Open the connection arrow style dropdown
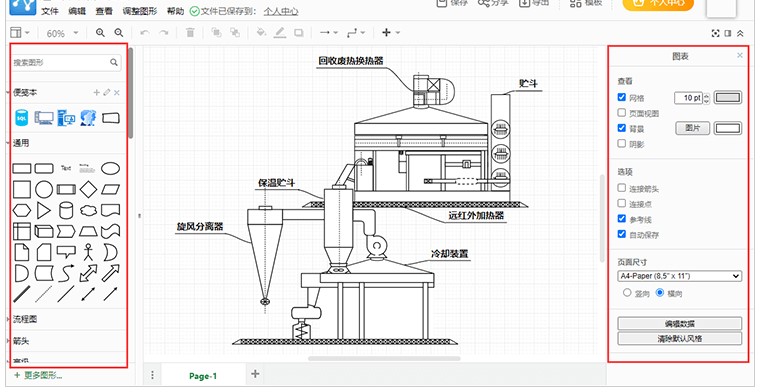The image size is (764, 392). coord(328,33)
